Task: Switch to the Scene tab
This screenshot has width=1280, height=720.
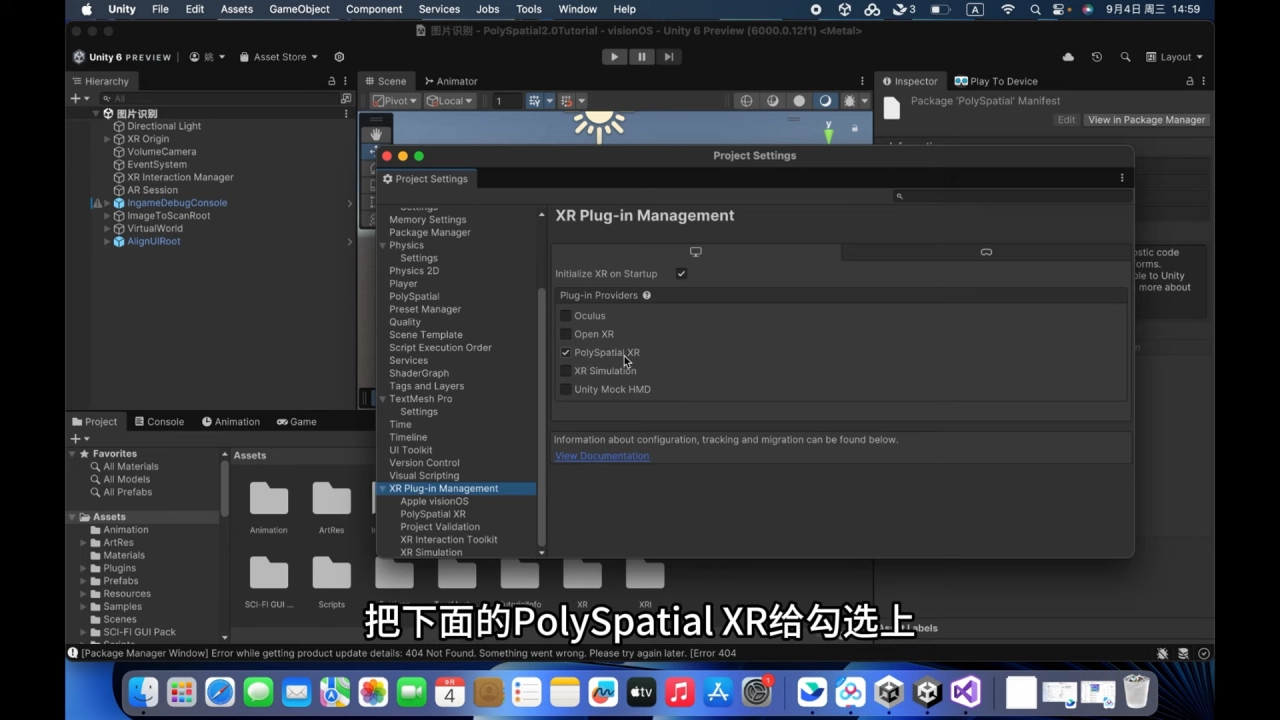Action: tap(385, 81)
